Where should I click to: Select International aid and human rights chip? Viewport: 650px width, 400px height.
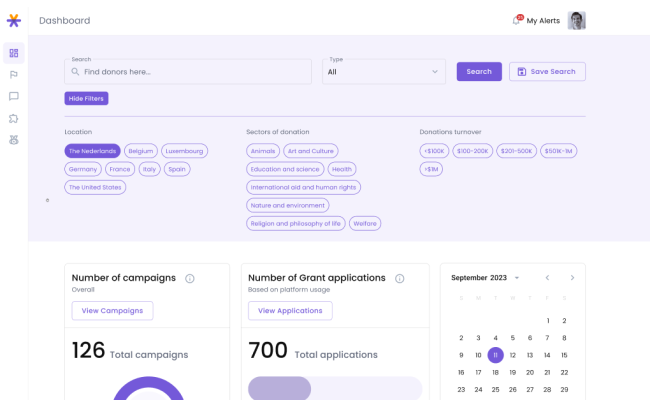point(303,187)
